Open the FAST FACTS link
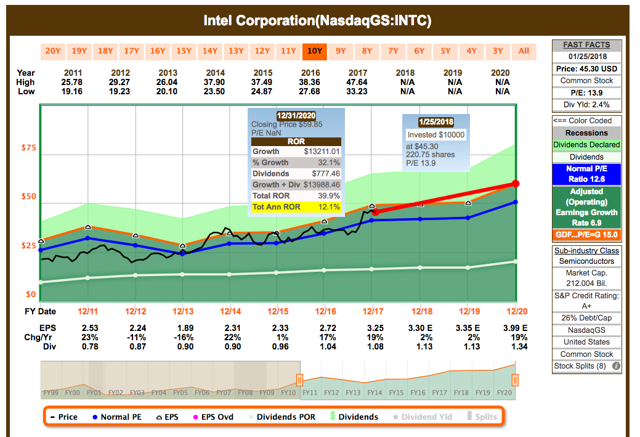 [587, 45]
